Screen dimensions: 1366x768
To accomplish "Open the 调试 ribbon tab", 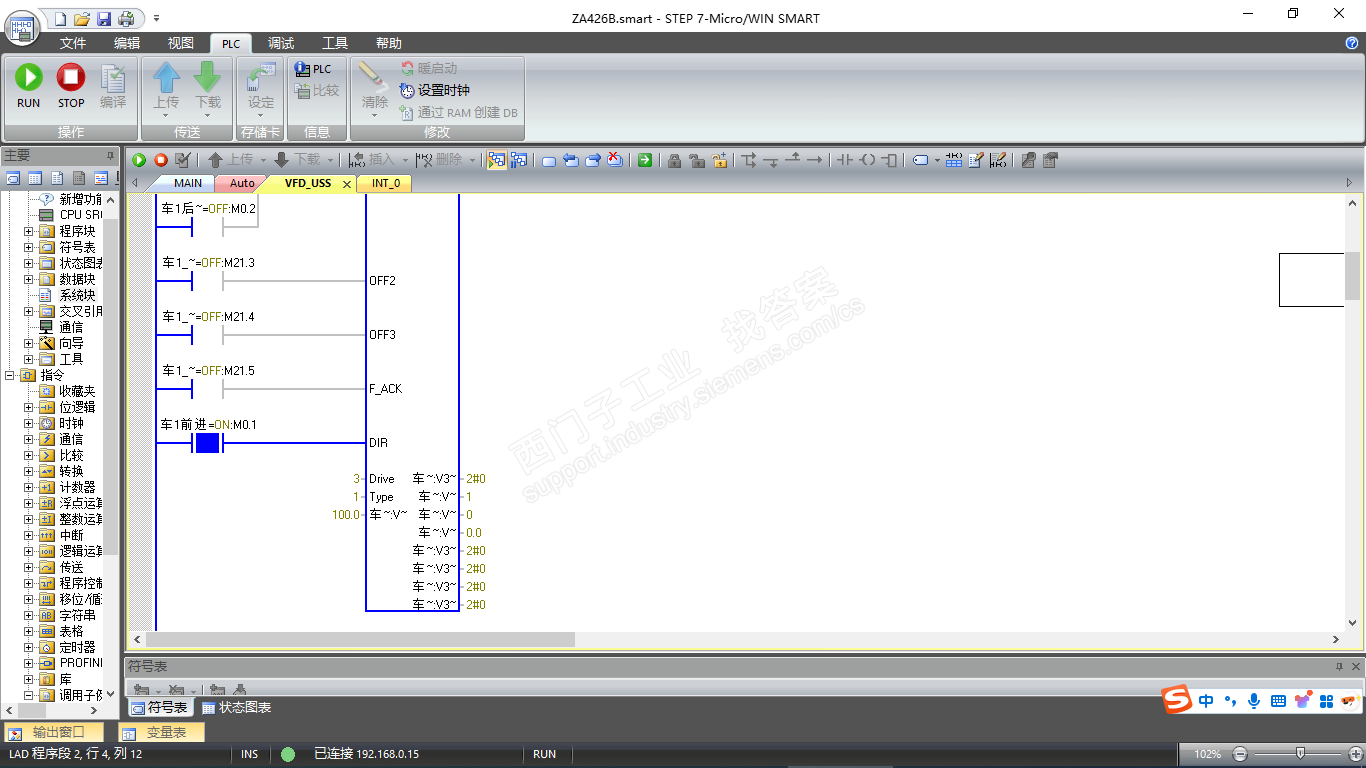I will tap(281, 43).
